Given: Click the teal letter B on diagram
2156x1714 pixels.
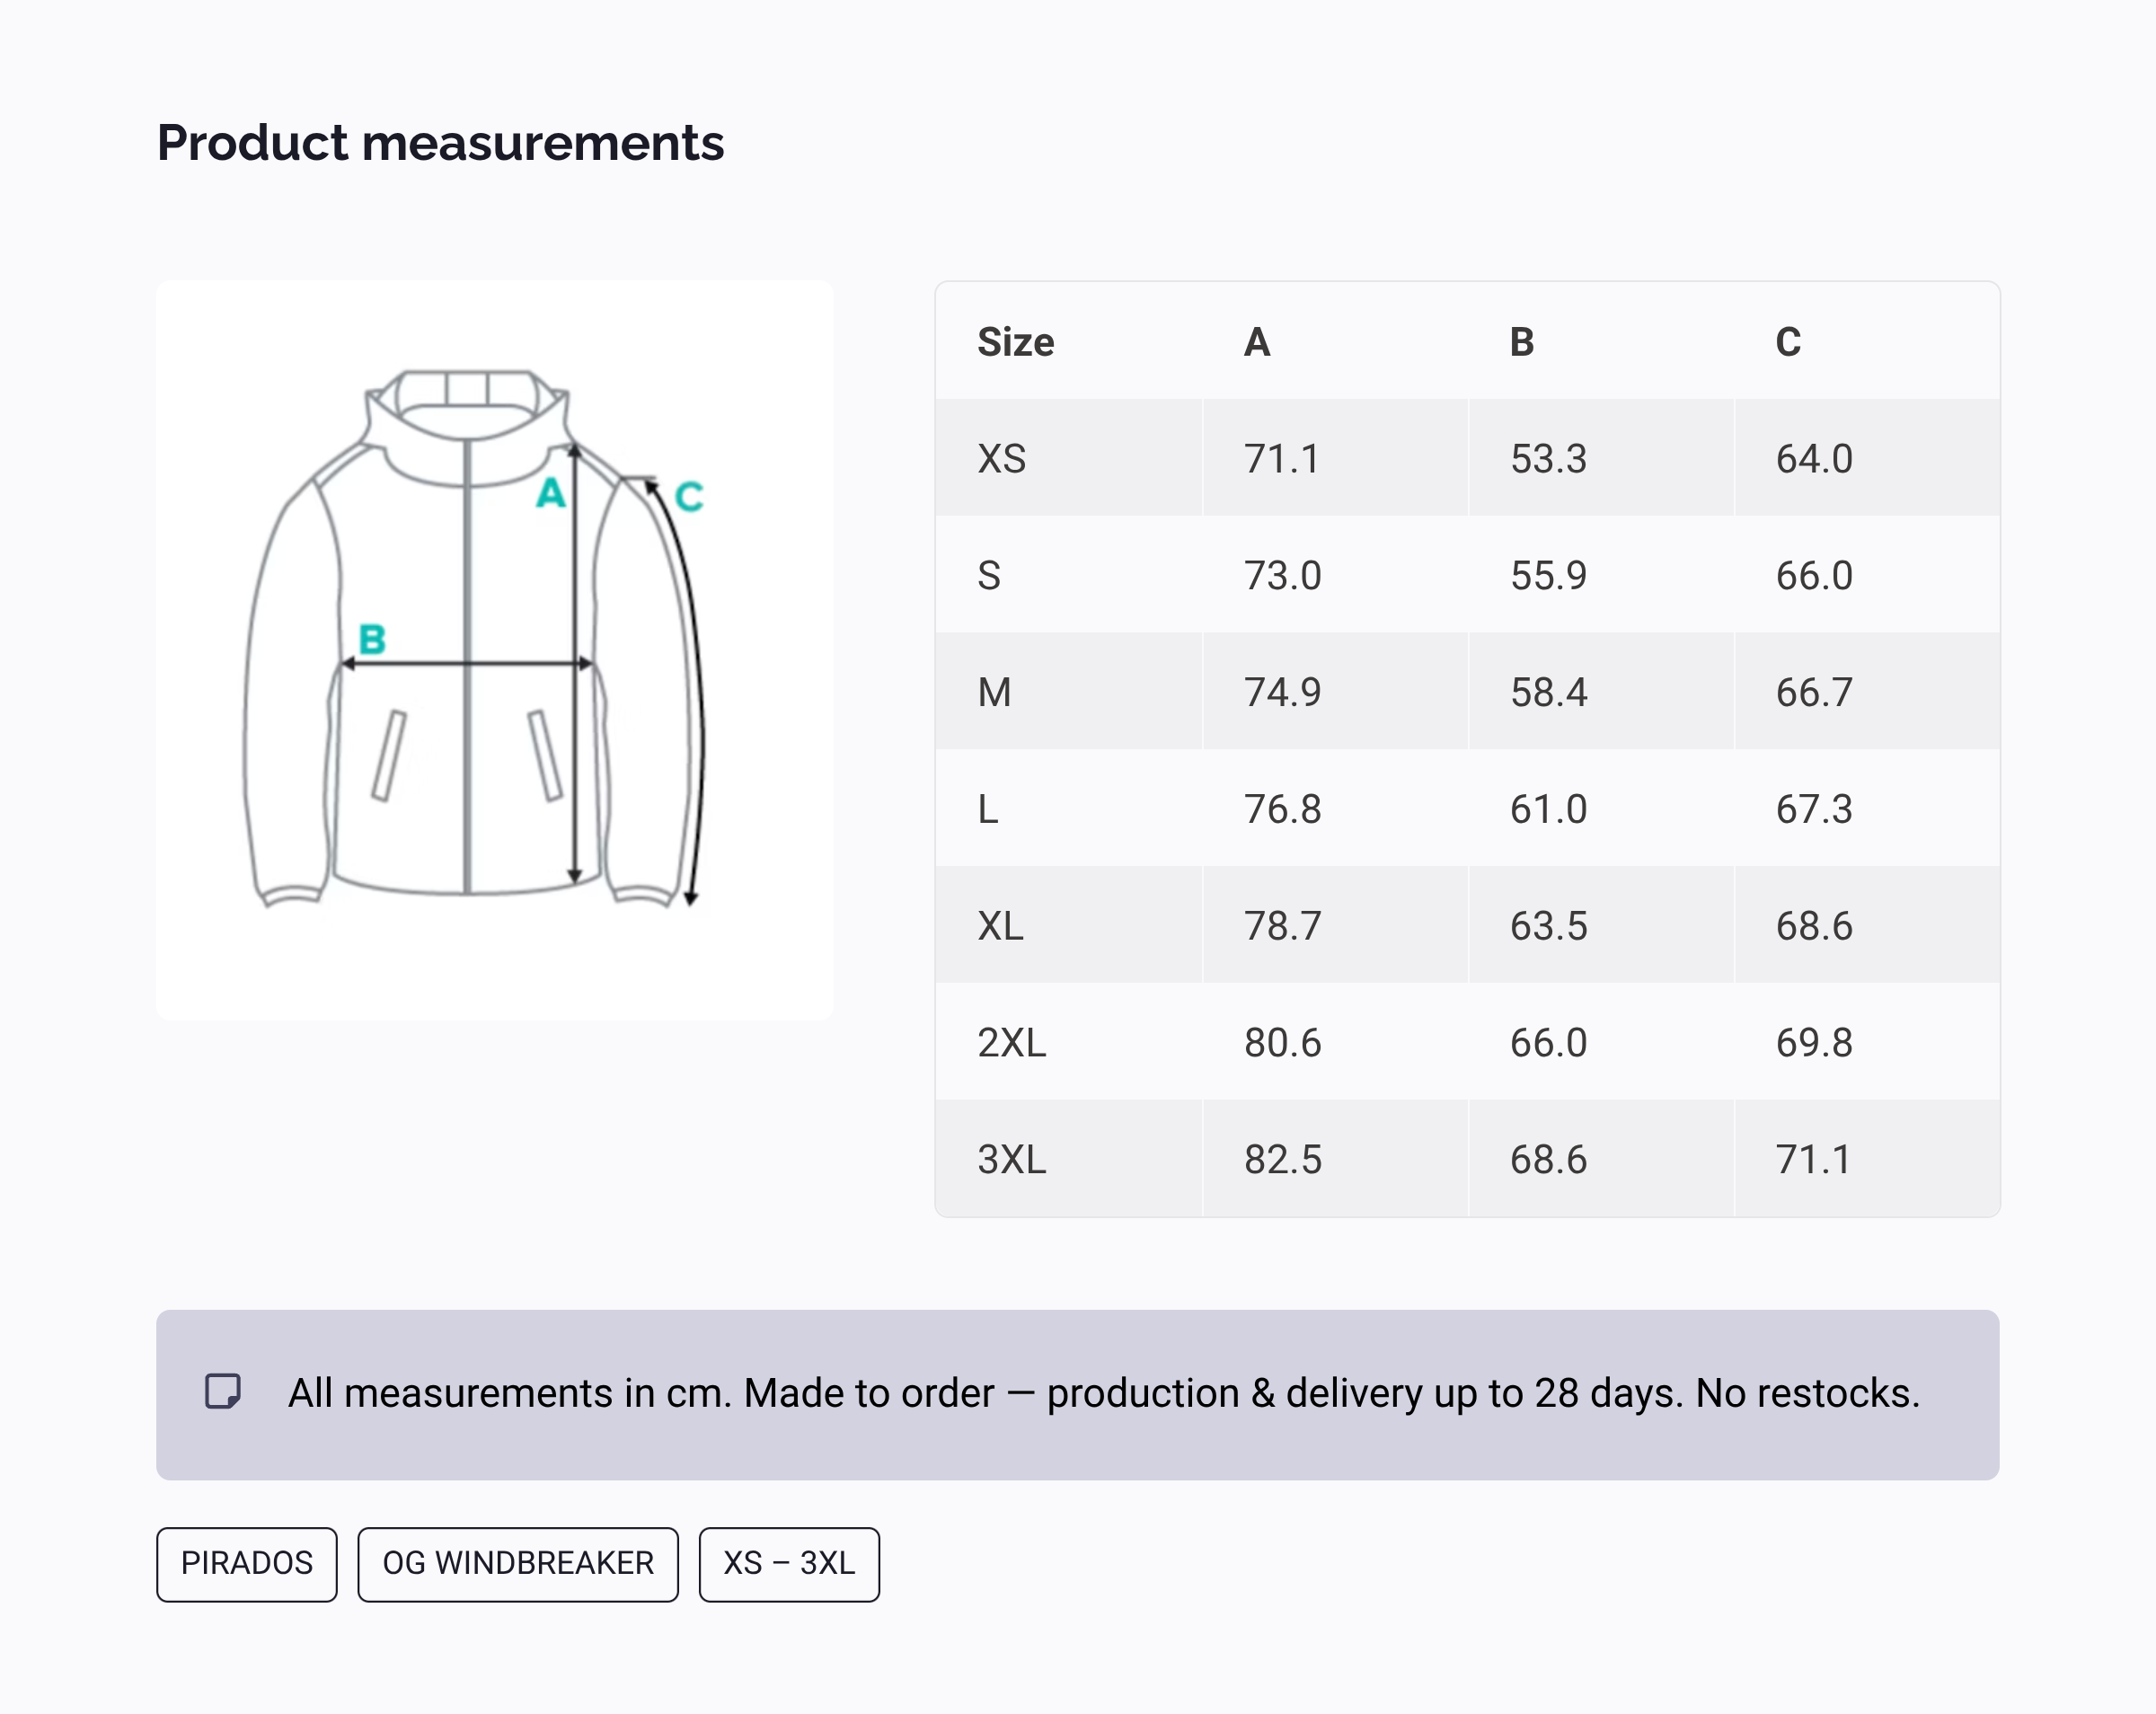Looking at the screenshot, I should (x=372, y=639).
